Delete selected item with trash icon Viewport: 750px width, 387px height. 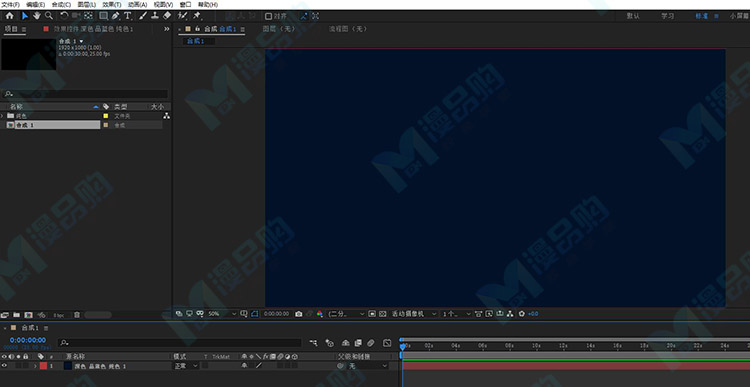[77, 315]
